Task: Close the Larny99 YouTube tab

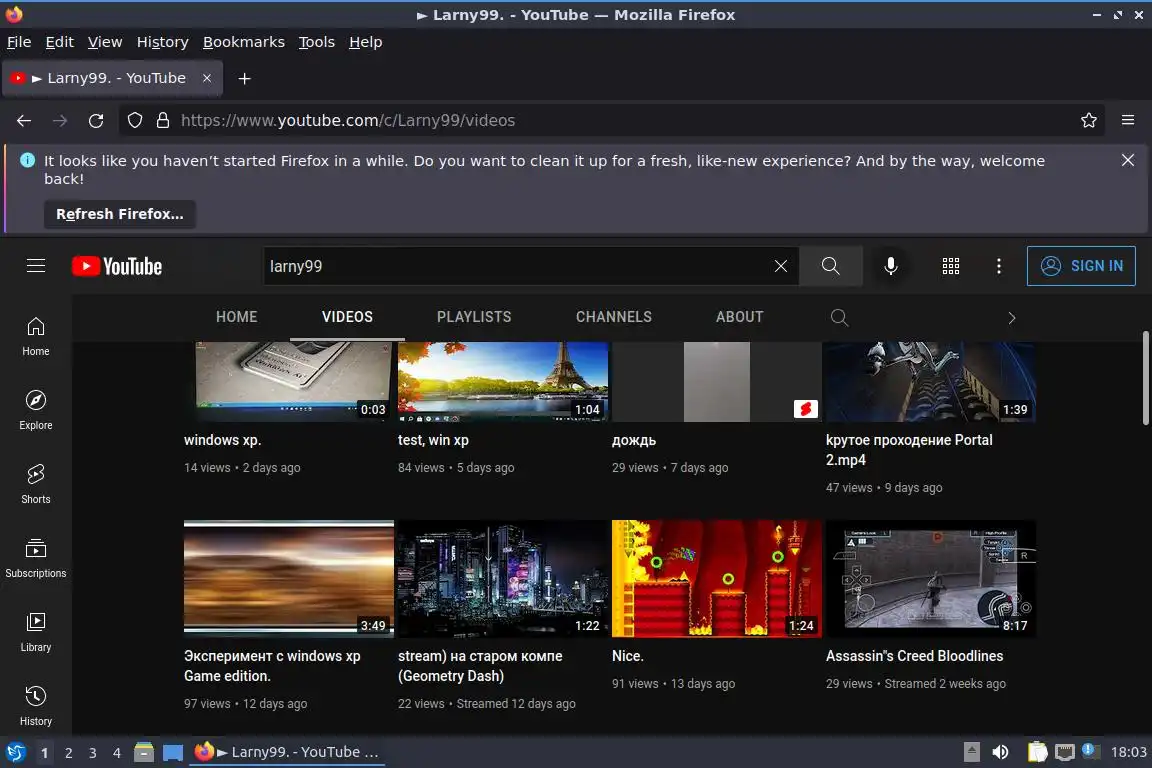Action: [x=207, y=78]
